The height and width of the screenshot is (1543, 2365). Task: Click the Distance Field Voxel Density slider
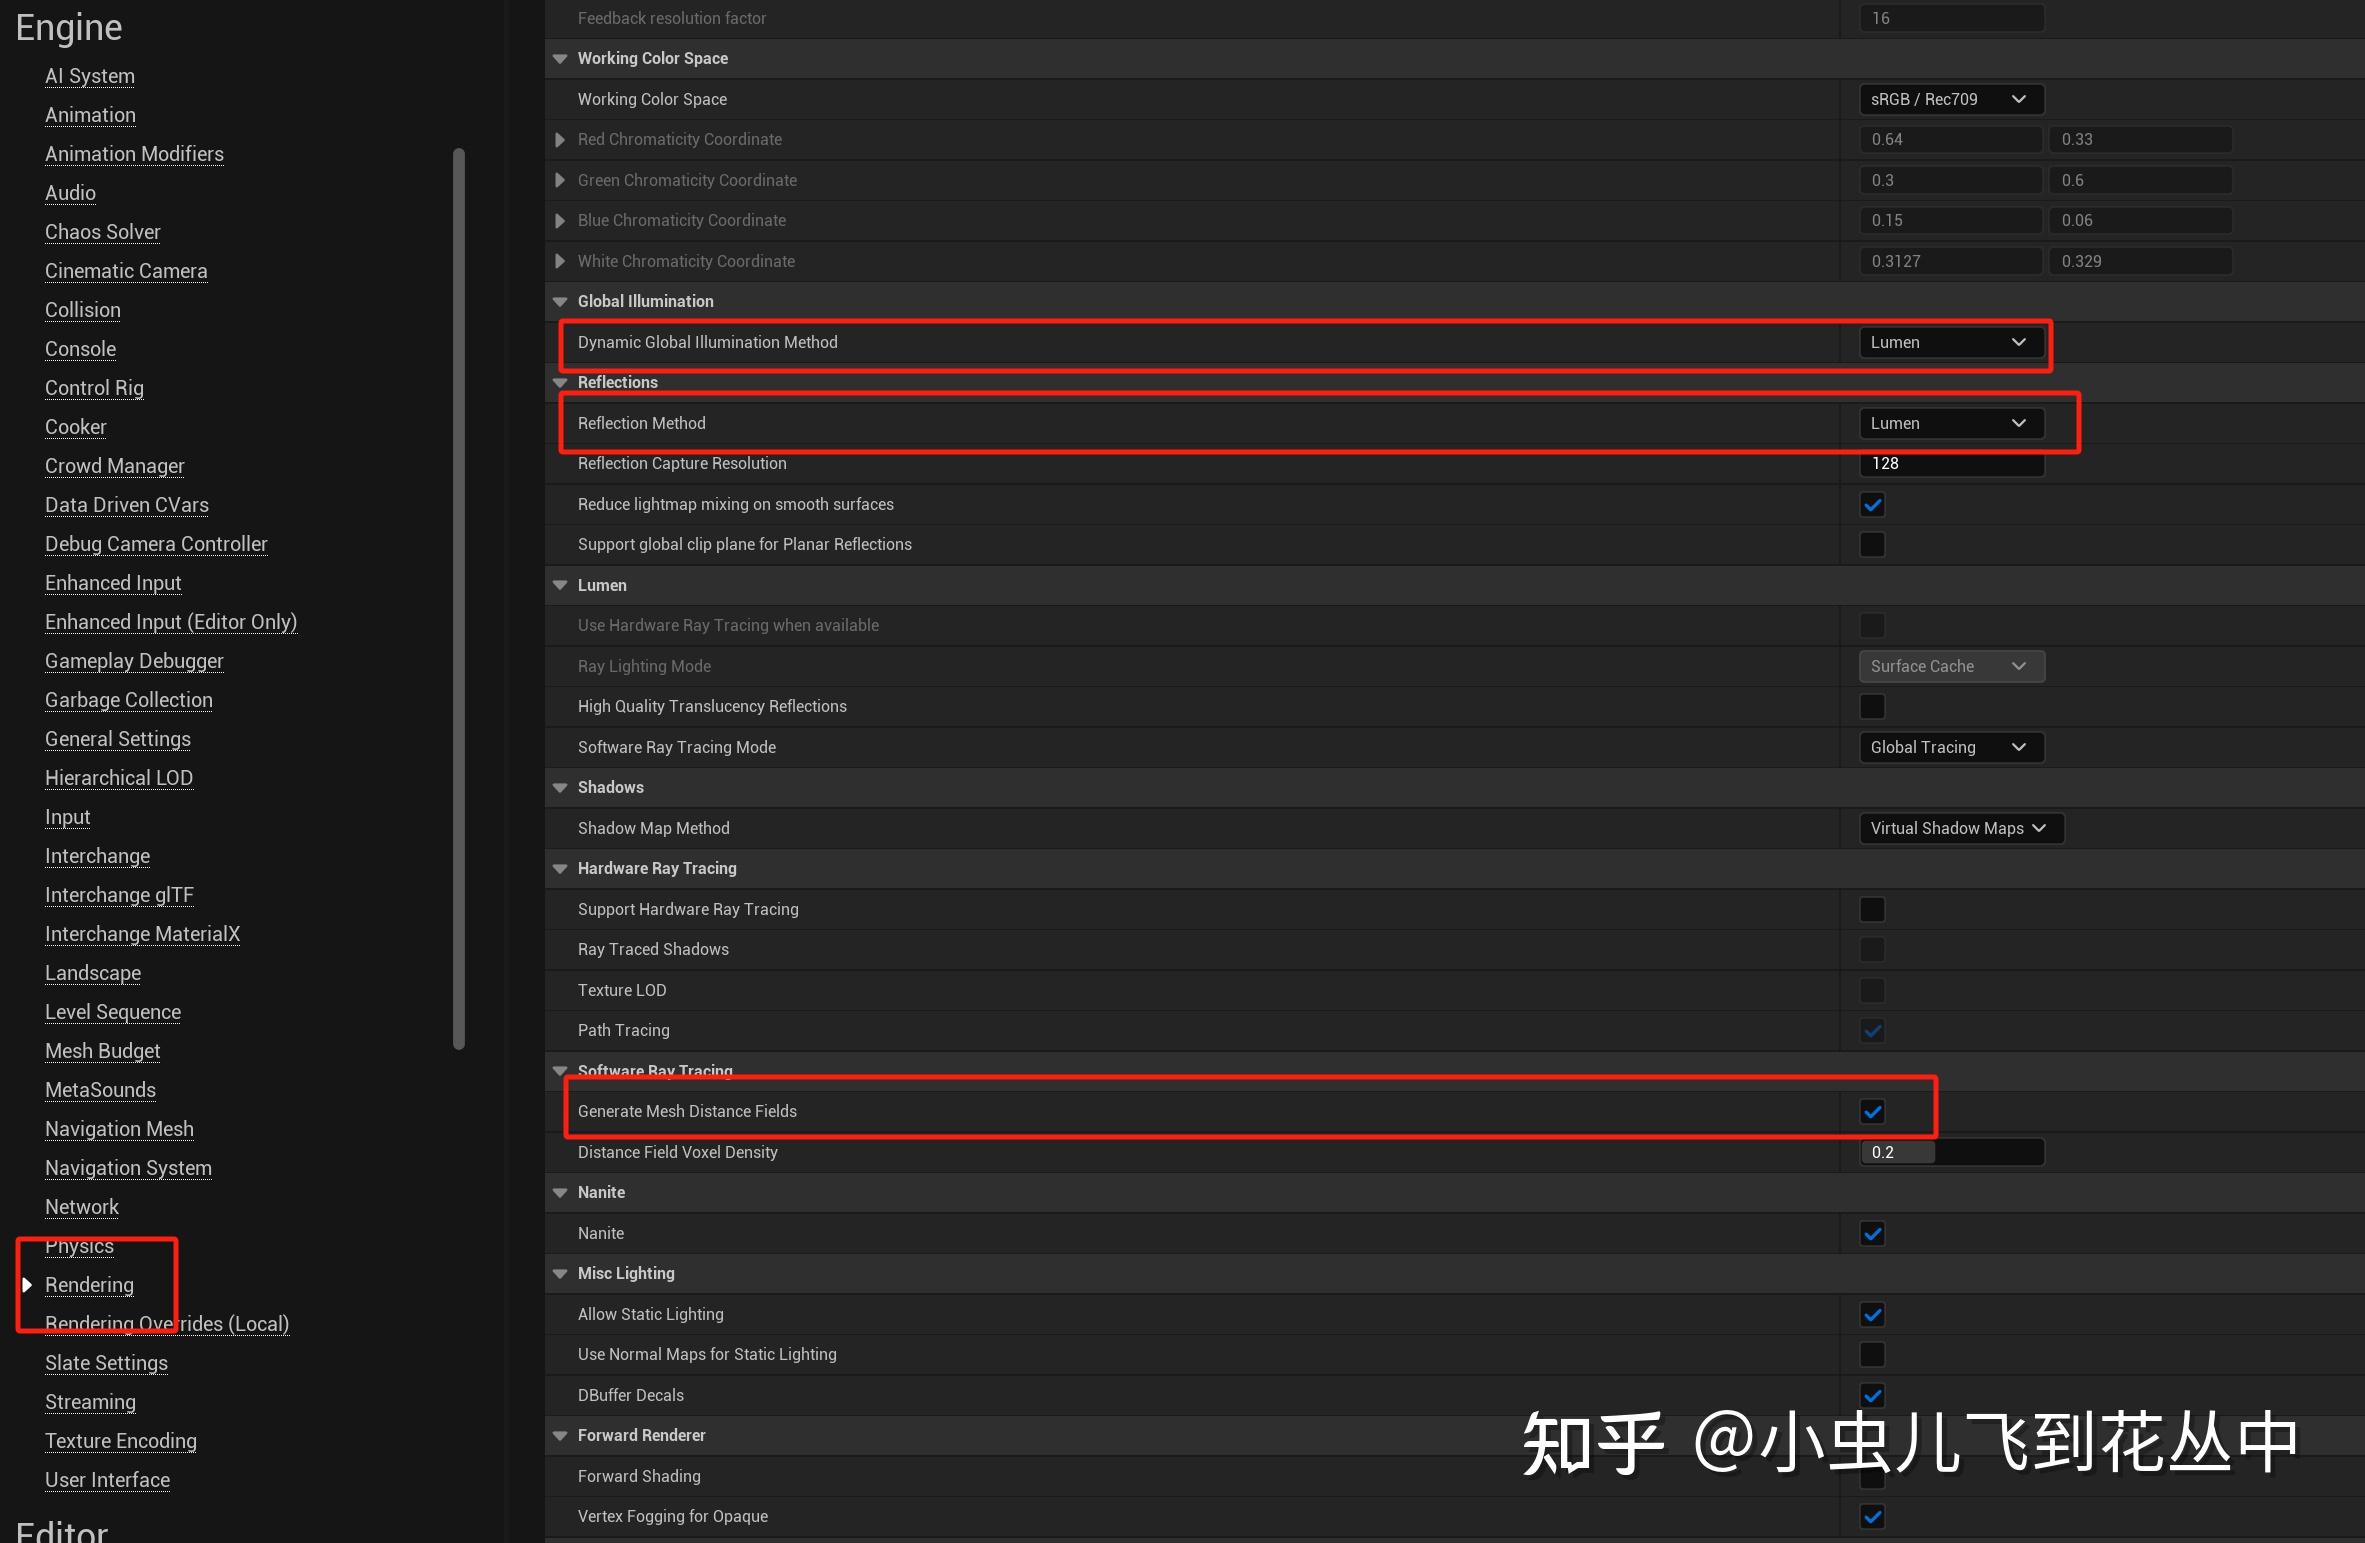click(x=1950, y=1152)
